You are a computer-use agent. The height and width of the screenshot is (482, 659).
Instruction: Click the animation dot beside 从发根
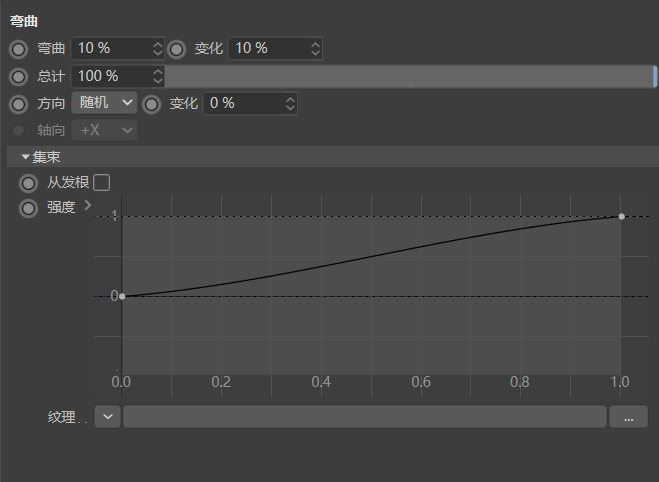click(x=28, y=182)
